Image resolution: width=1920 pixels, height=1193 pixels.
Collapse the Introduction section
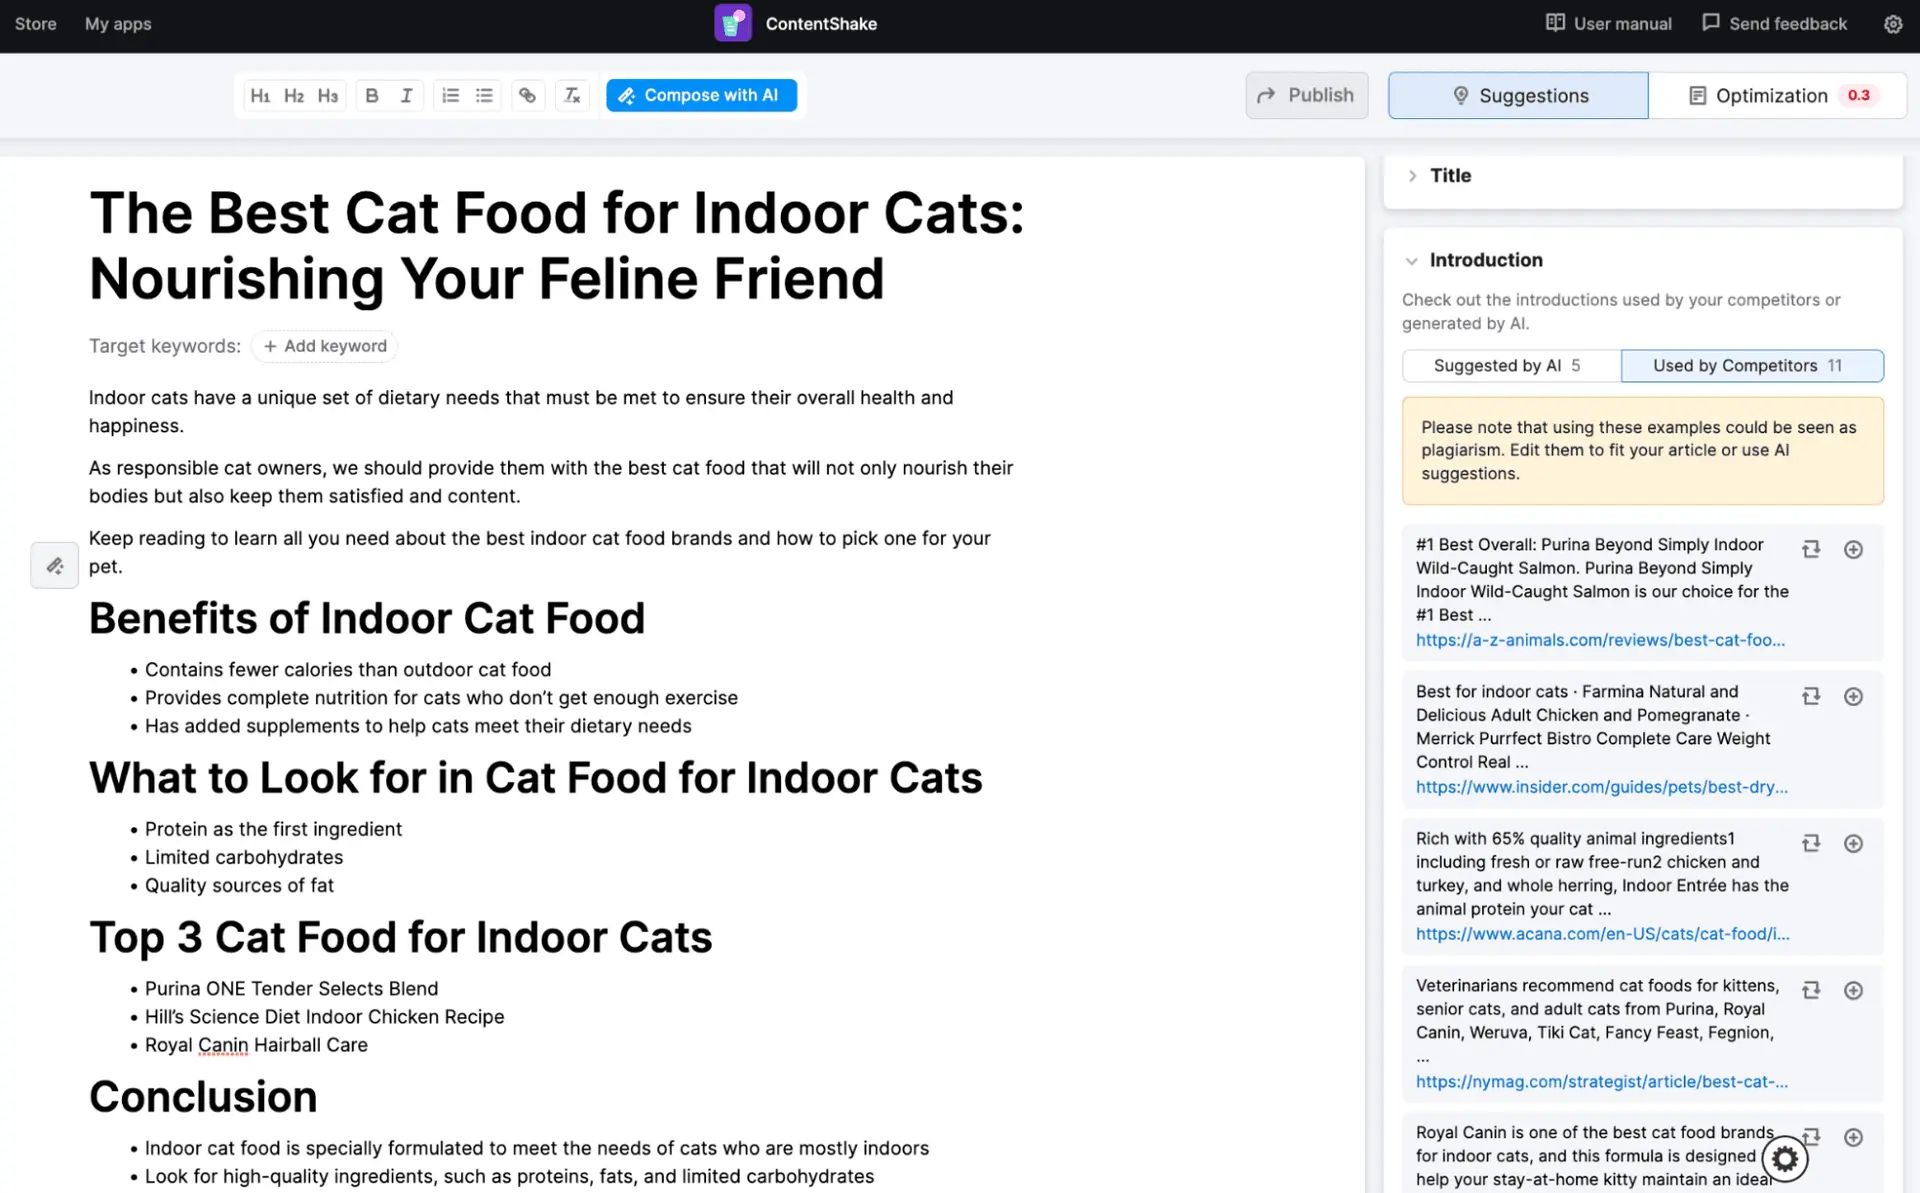coord(1411,261)
